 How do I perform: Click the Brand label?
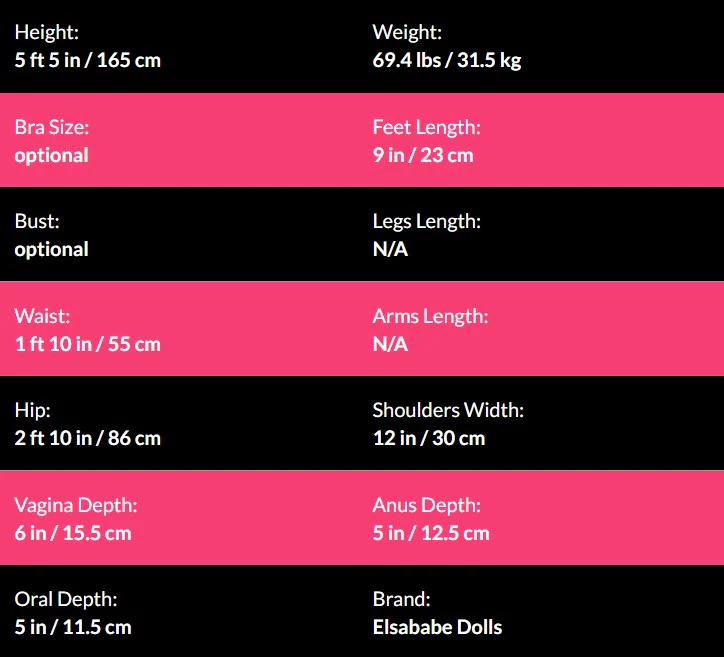point(401,599)
